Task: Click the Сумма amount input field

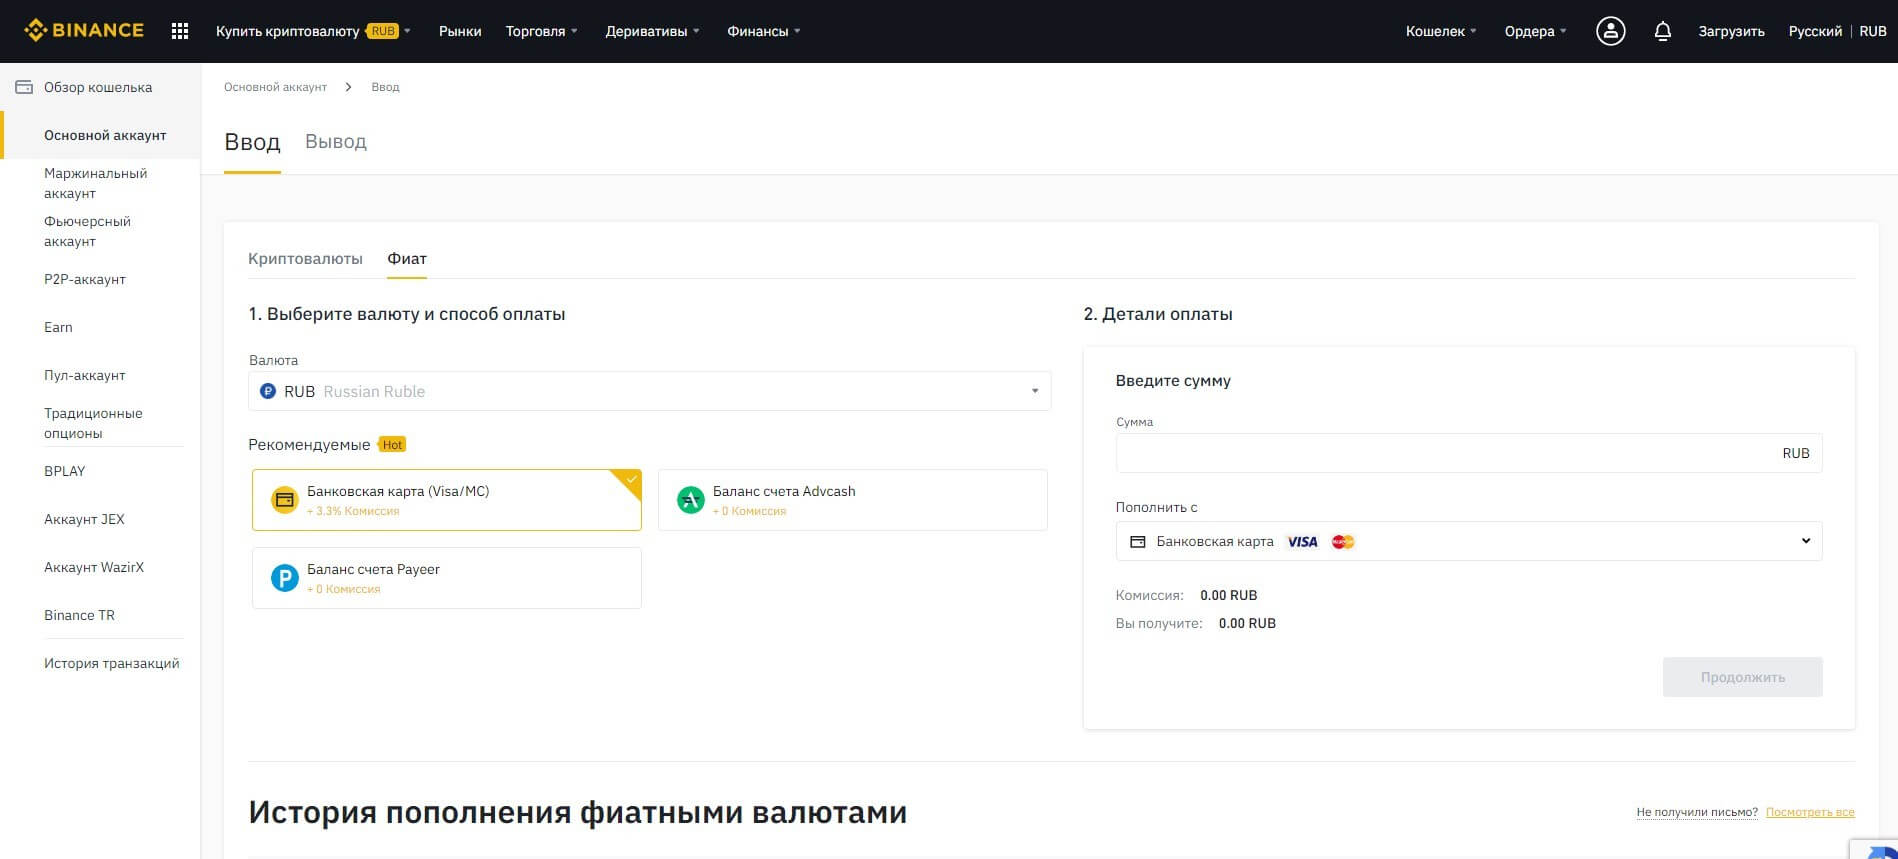Action: (x=1468, y=453)
